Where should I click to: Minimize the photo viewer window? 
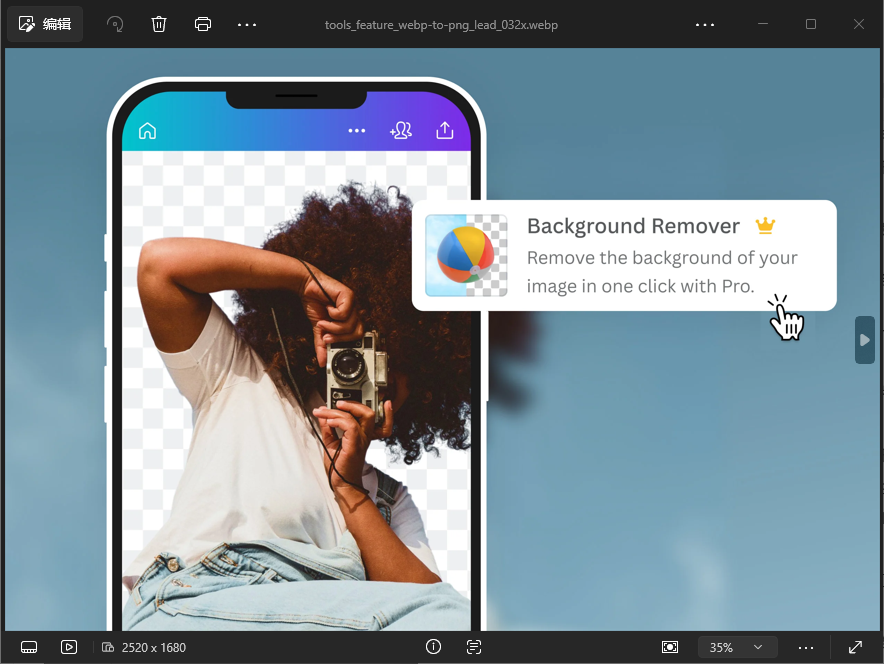click(x=763, y=24)
